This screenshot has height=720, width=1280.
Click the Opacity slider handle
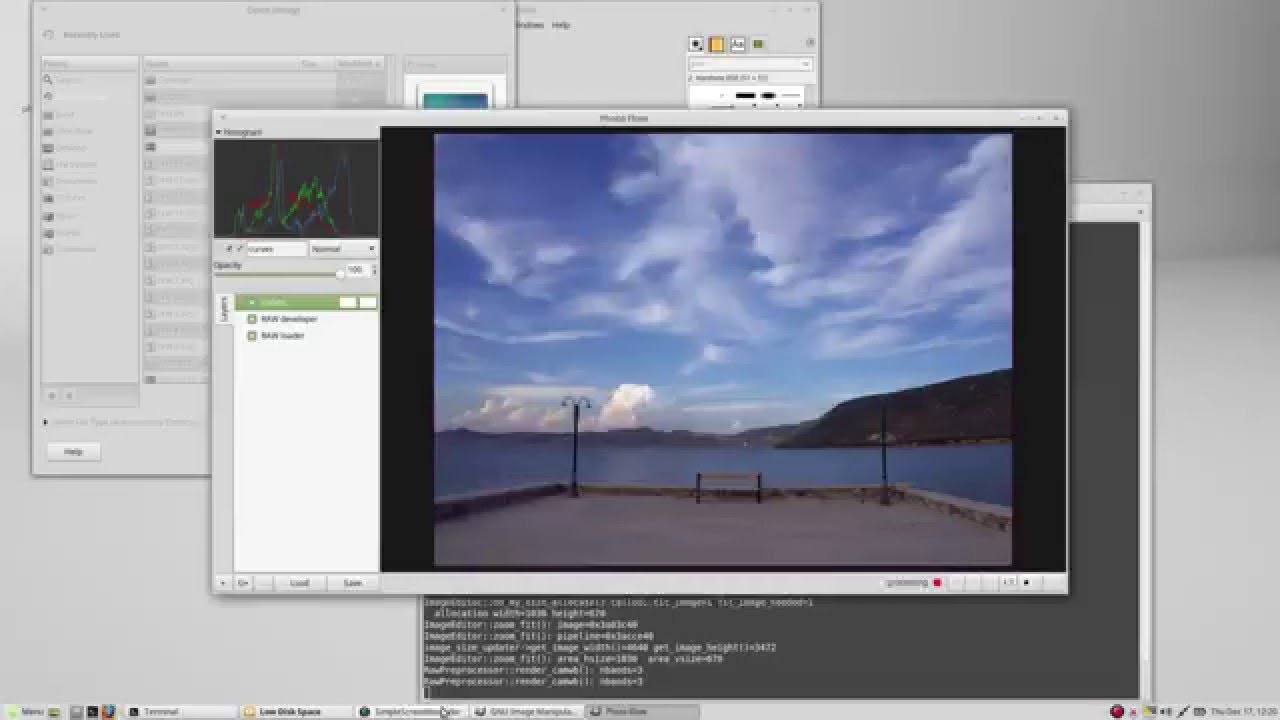coord(340,272)
